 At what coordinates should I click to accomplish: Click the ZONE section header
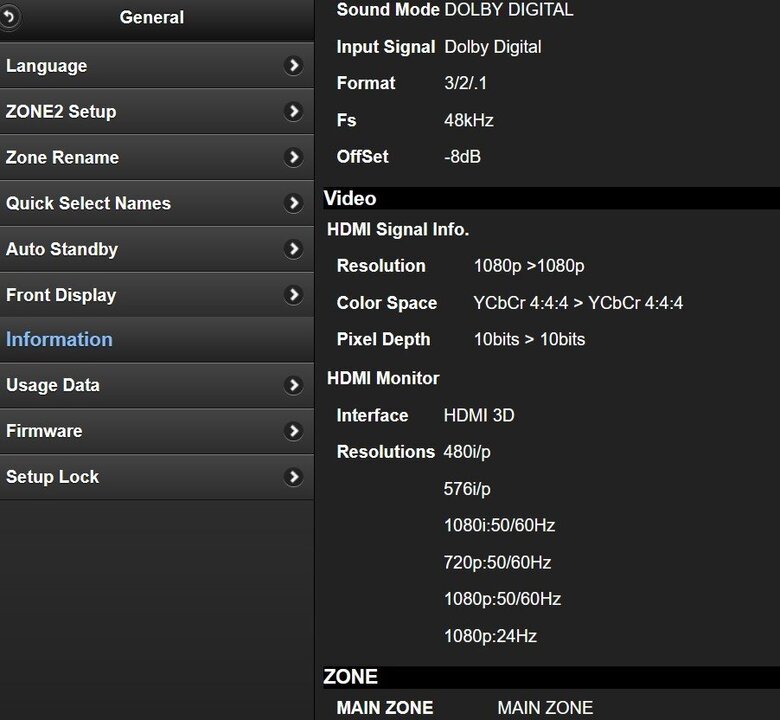[551, 677]
